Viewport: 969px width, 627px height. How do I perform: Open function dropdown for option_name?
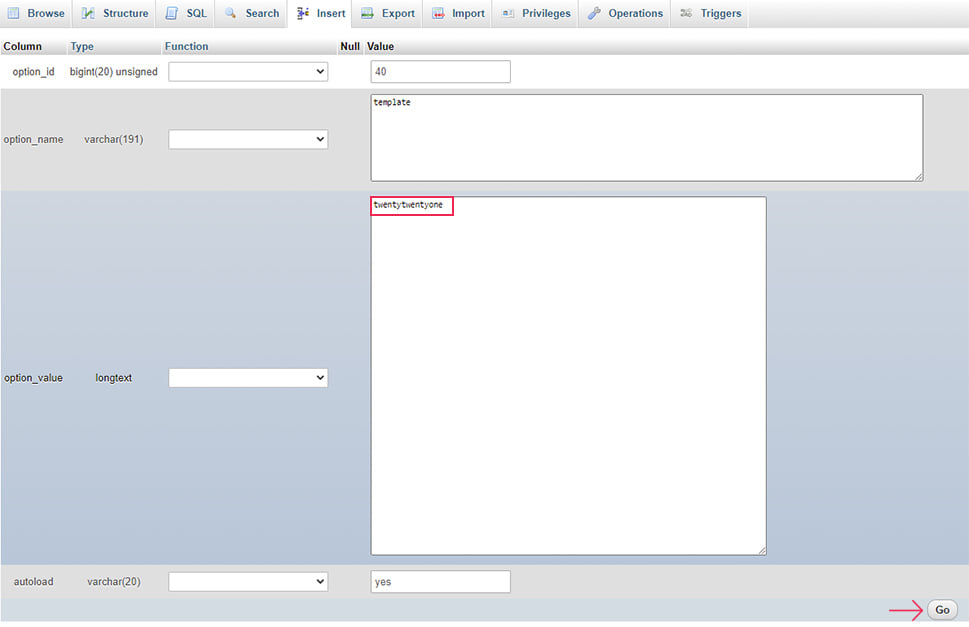click(x=248, y=139)
